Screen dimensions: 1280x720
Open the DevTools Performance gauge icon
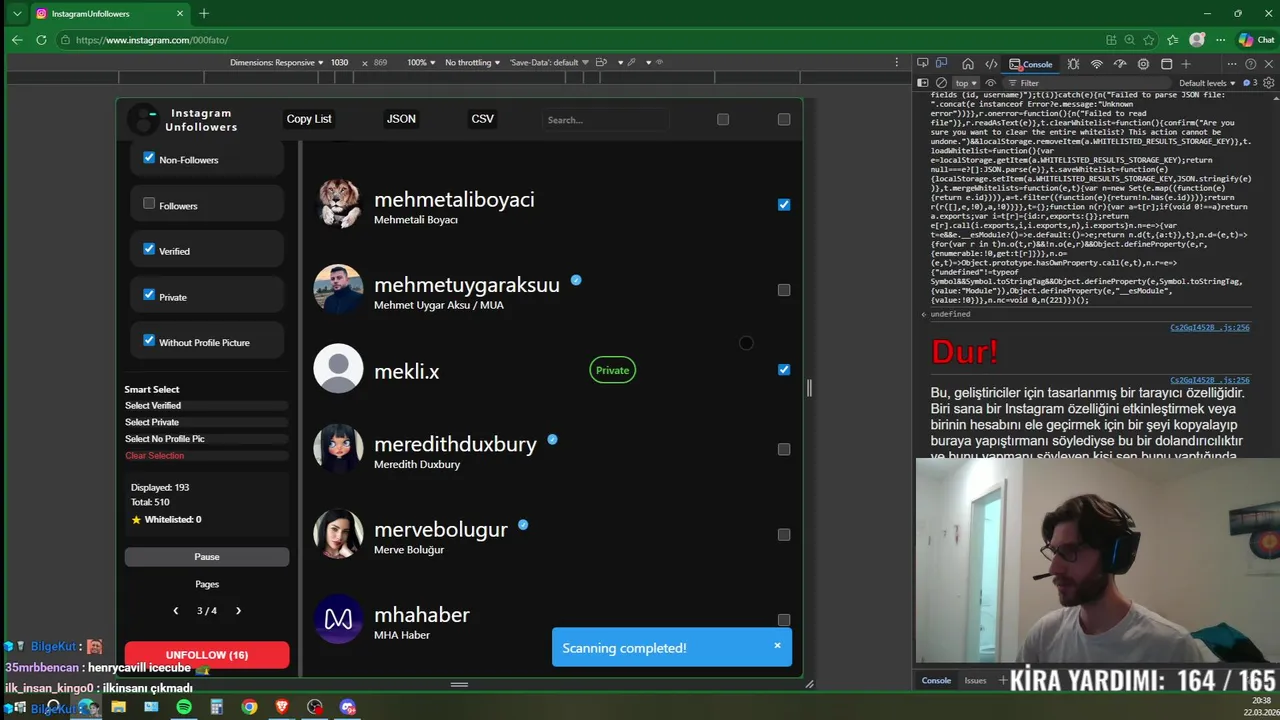pyautogui.click(x=1119, y=64)
